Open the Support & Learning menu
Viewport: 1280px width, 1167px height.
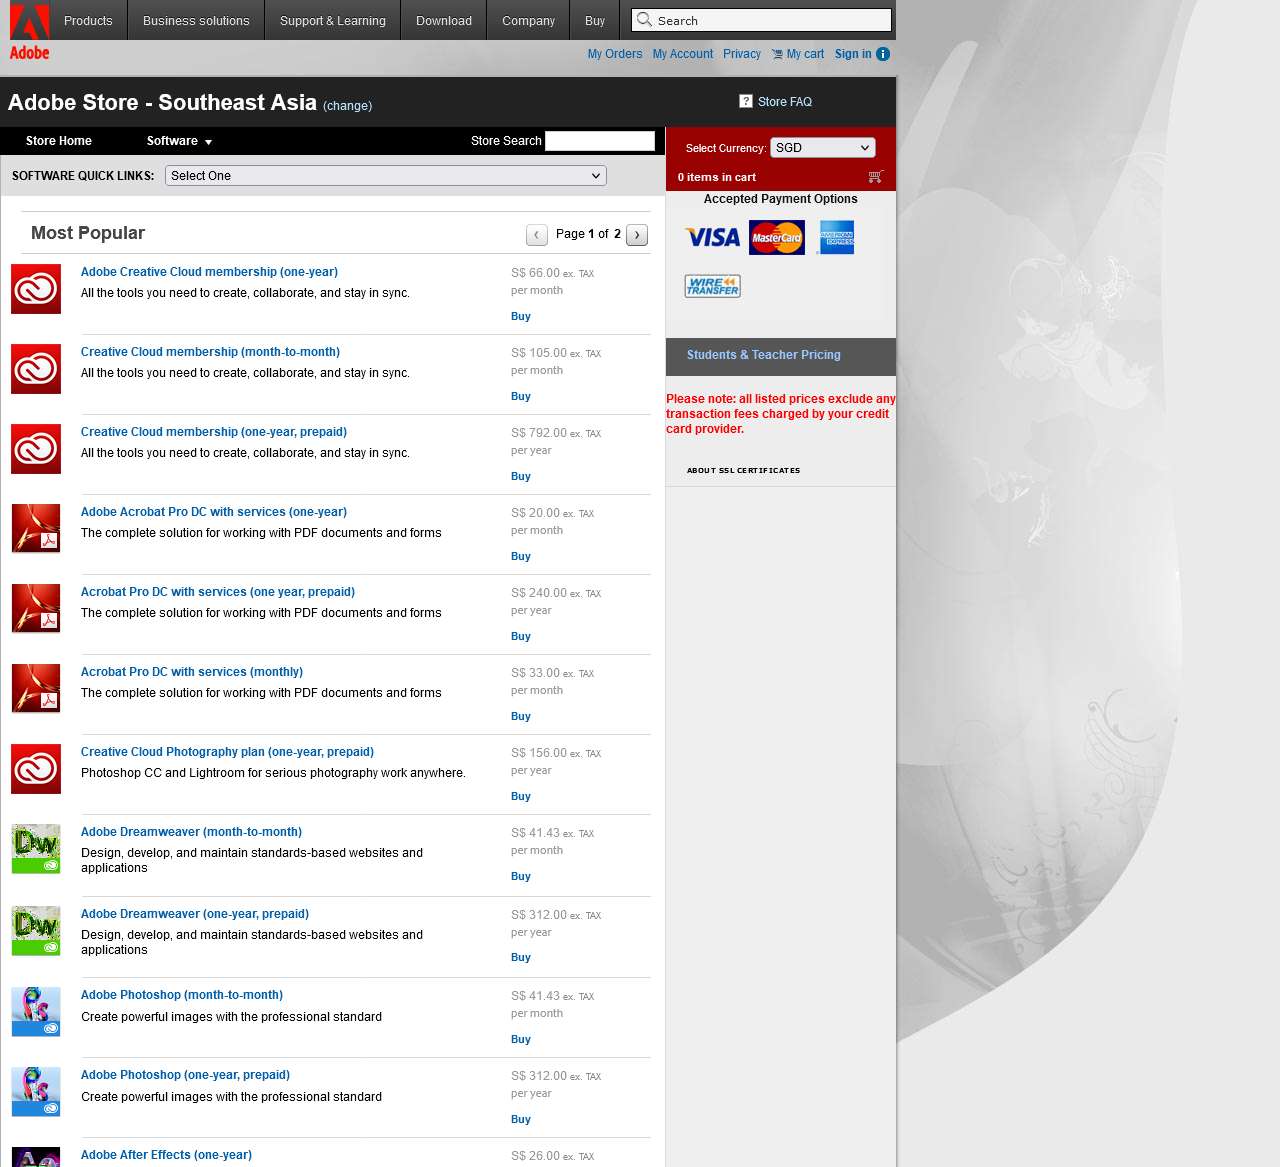(x=333, y=20)
